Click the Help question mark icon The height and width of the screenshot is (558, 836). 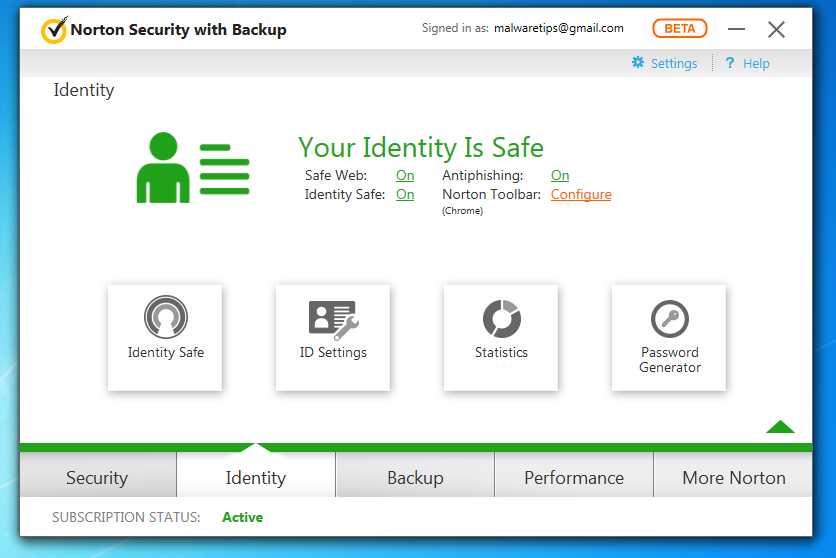pos(730,63)
